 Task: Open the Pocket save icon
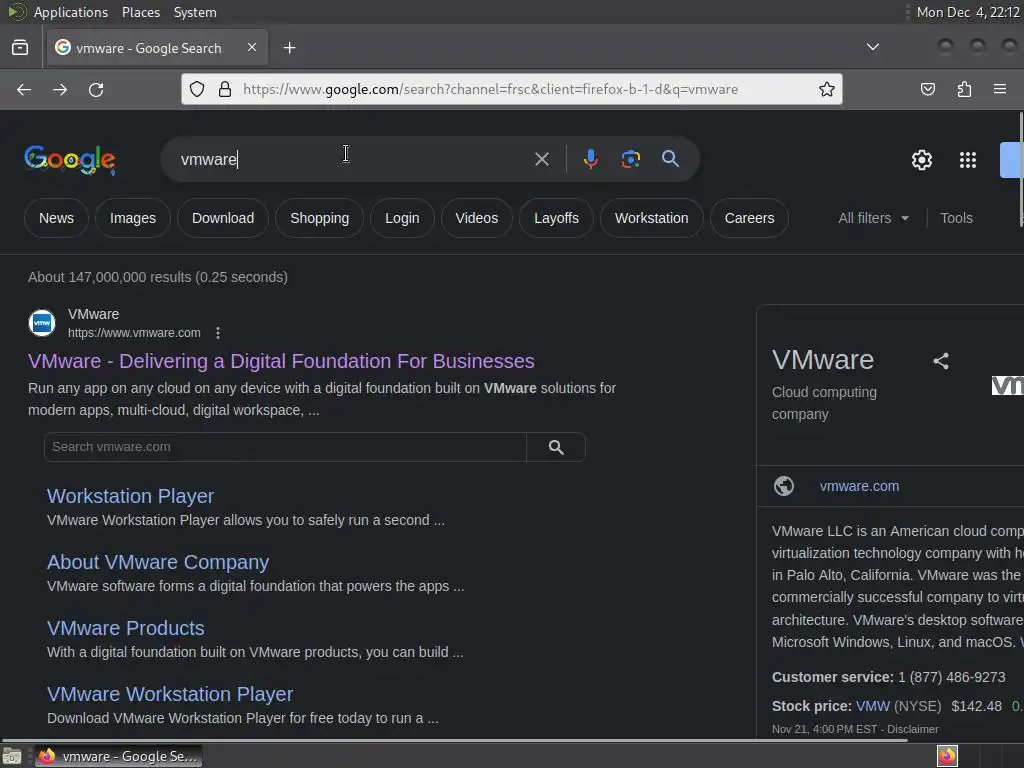click(x=927, y=89)
